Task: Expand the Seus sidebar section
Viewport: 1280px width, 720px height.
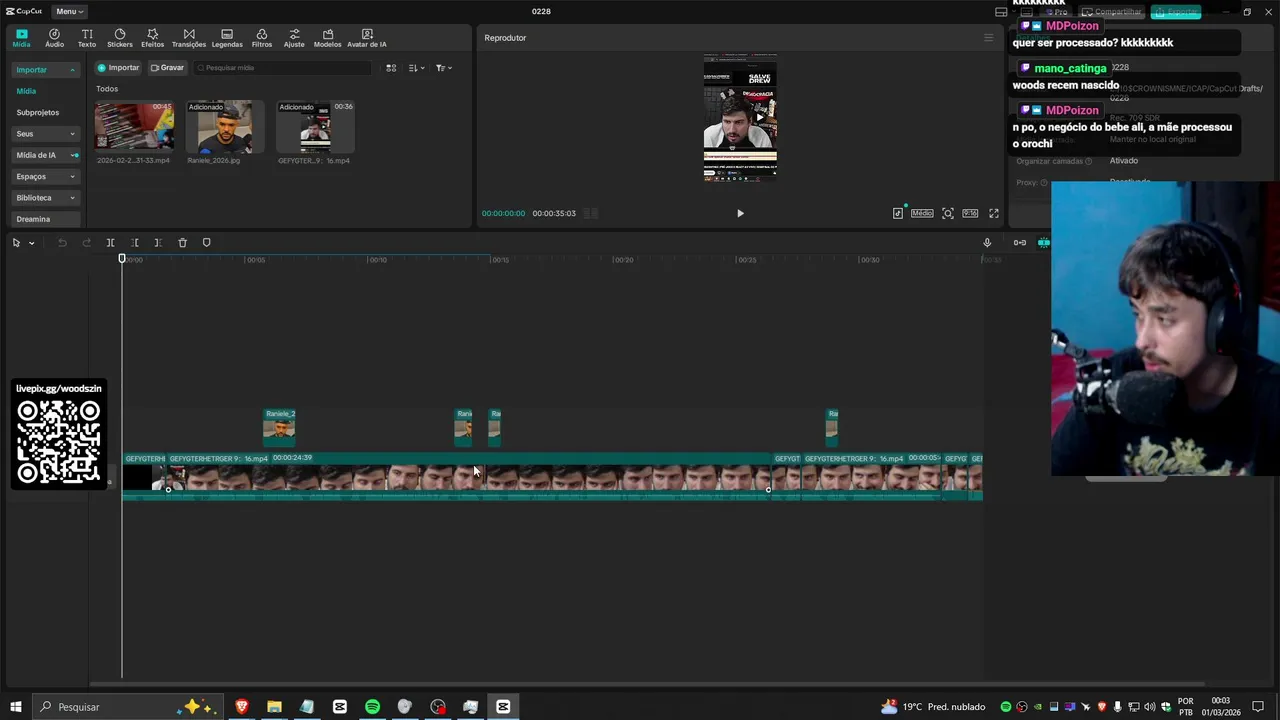Action: (45, 133)
